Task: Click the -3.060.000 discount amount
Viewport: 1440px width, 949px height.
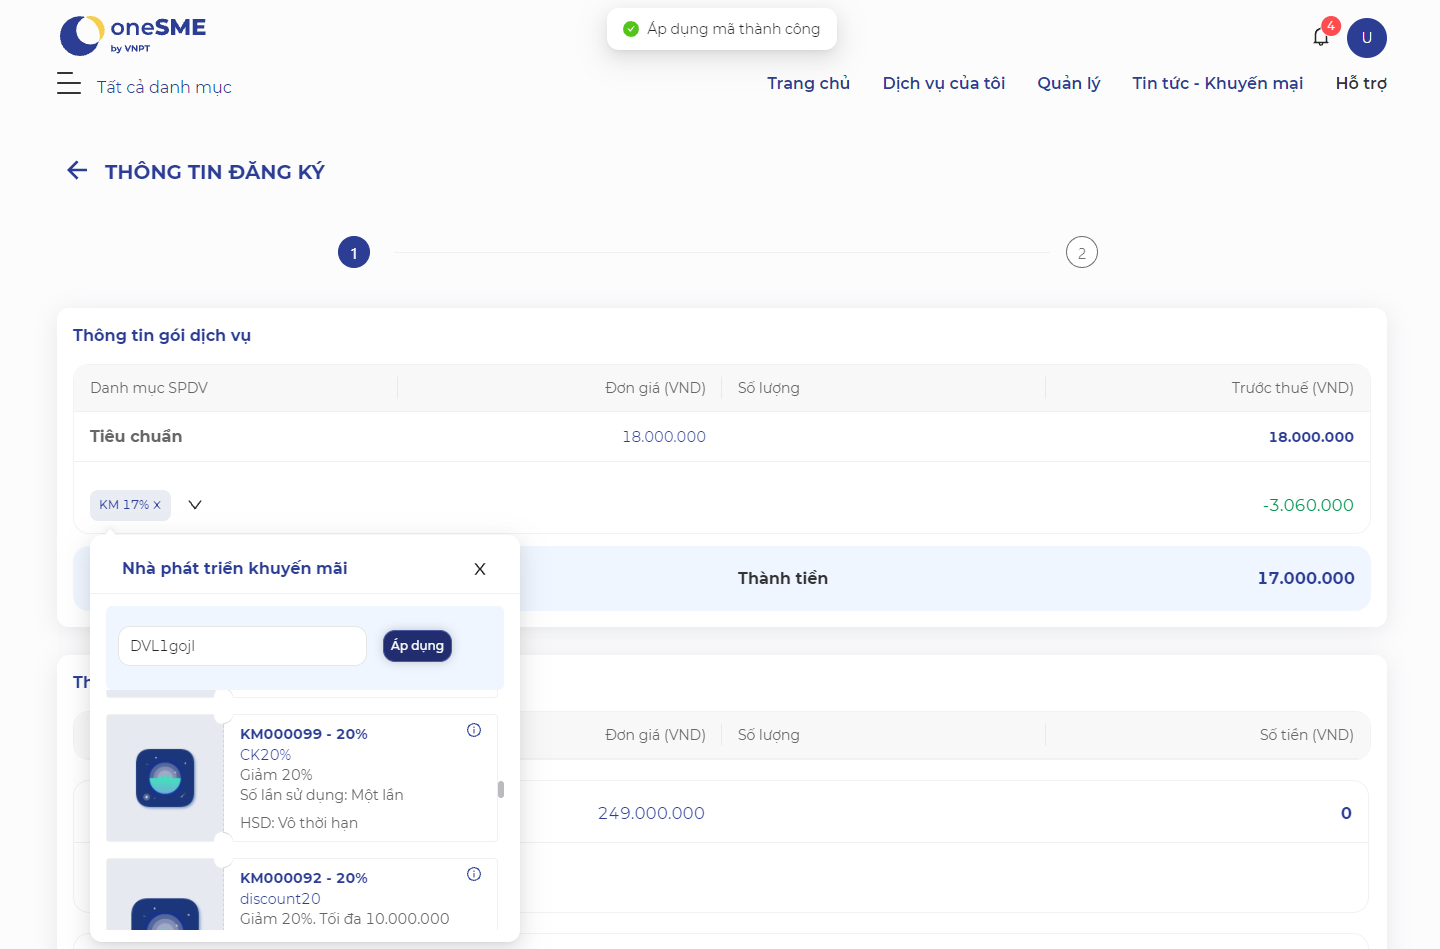Action: 1308,505
